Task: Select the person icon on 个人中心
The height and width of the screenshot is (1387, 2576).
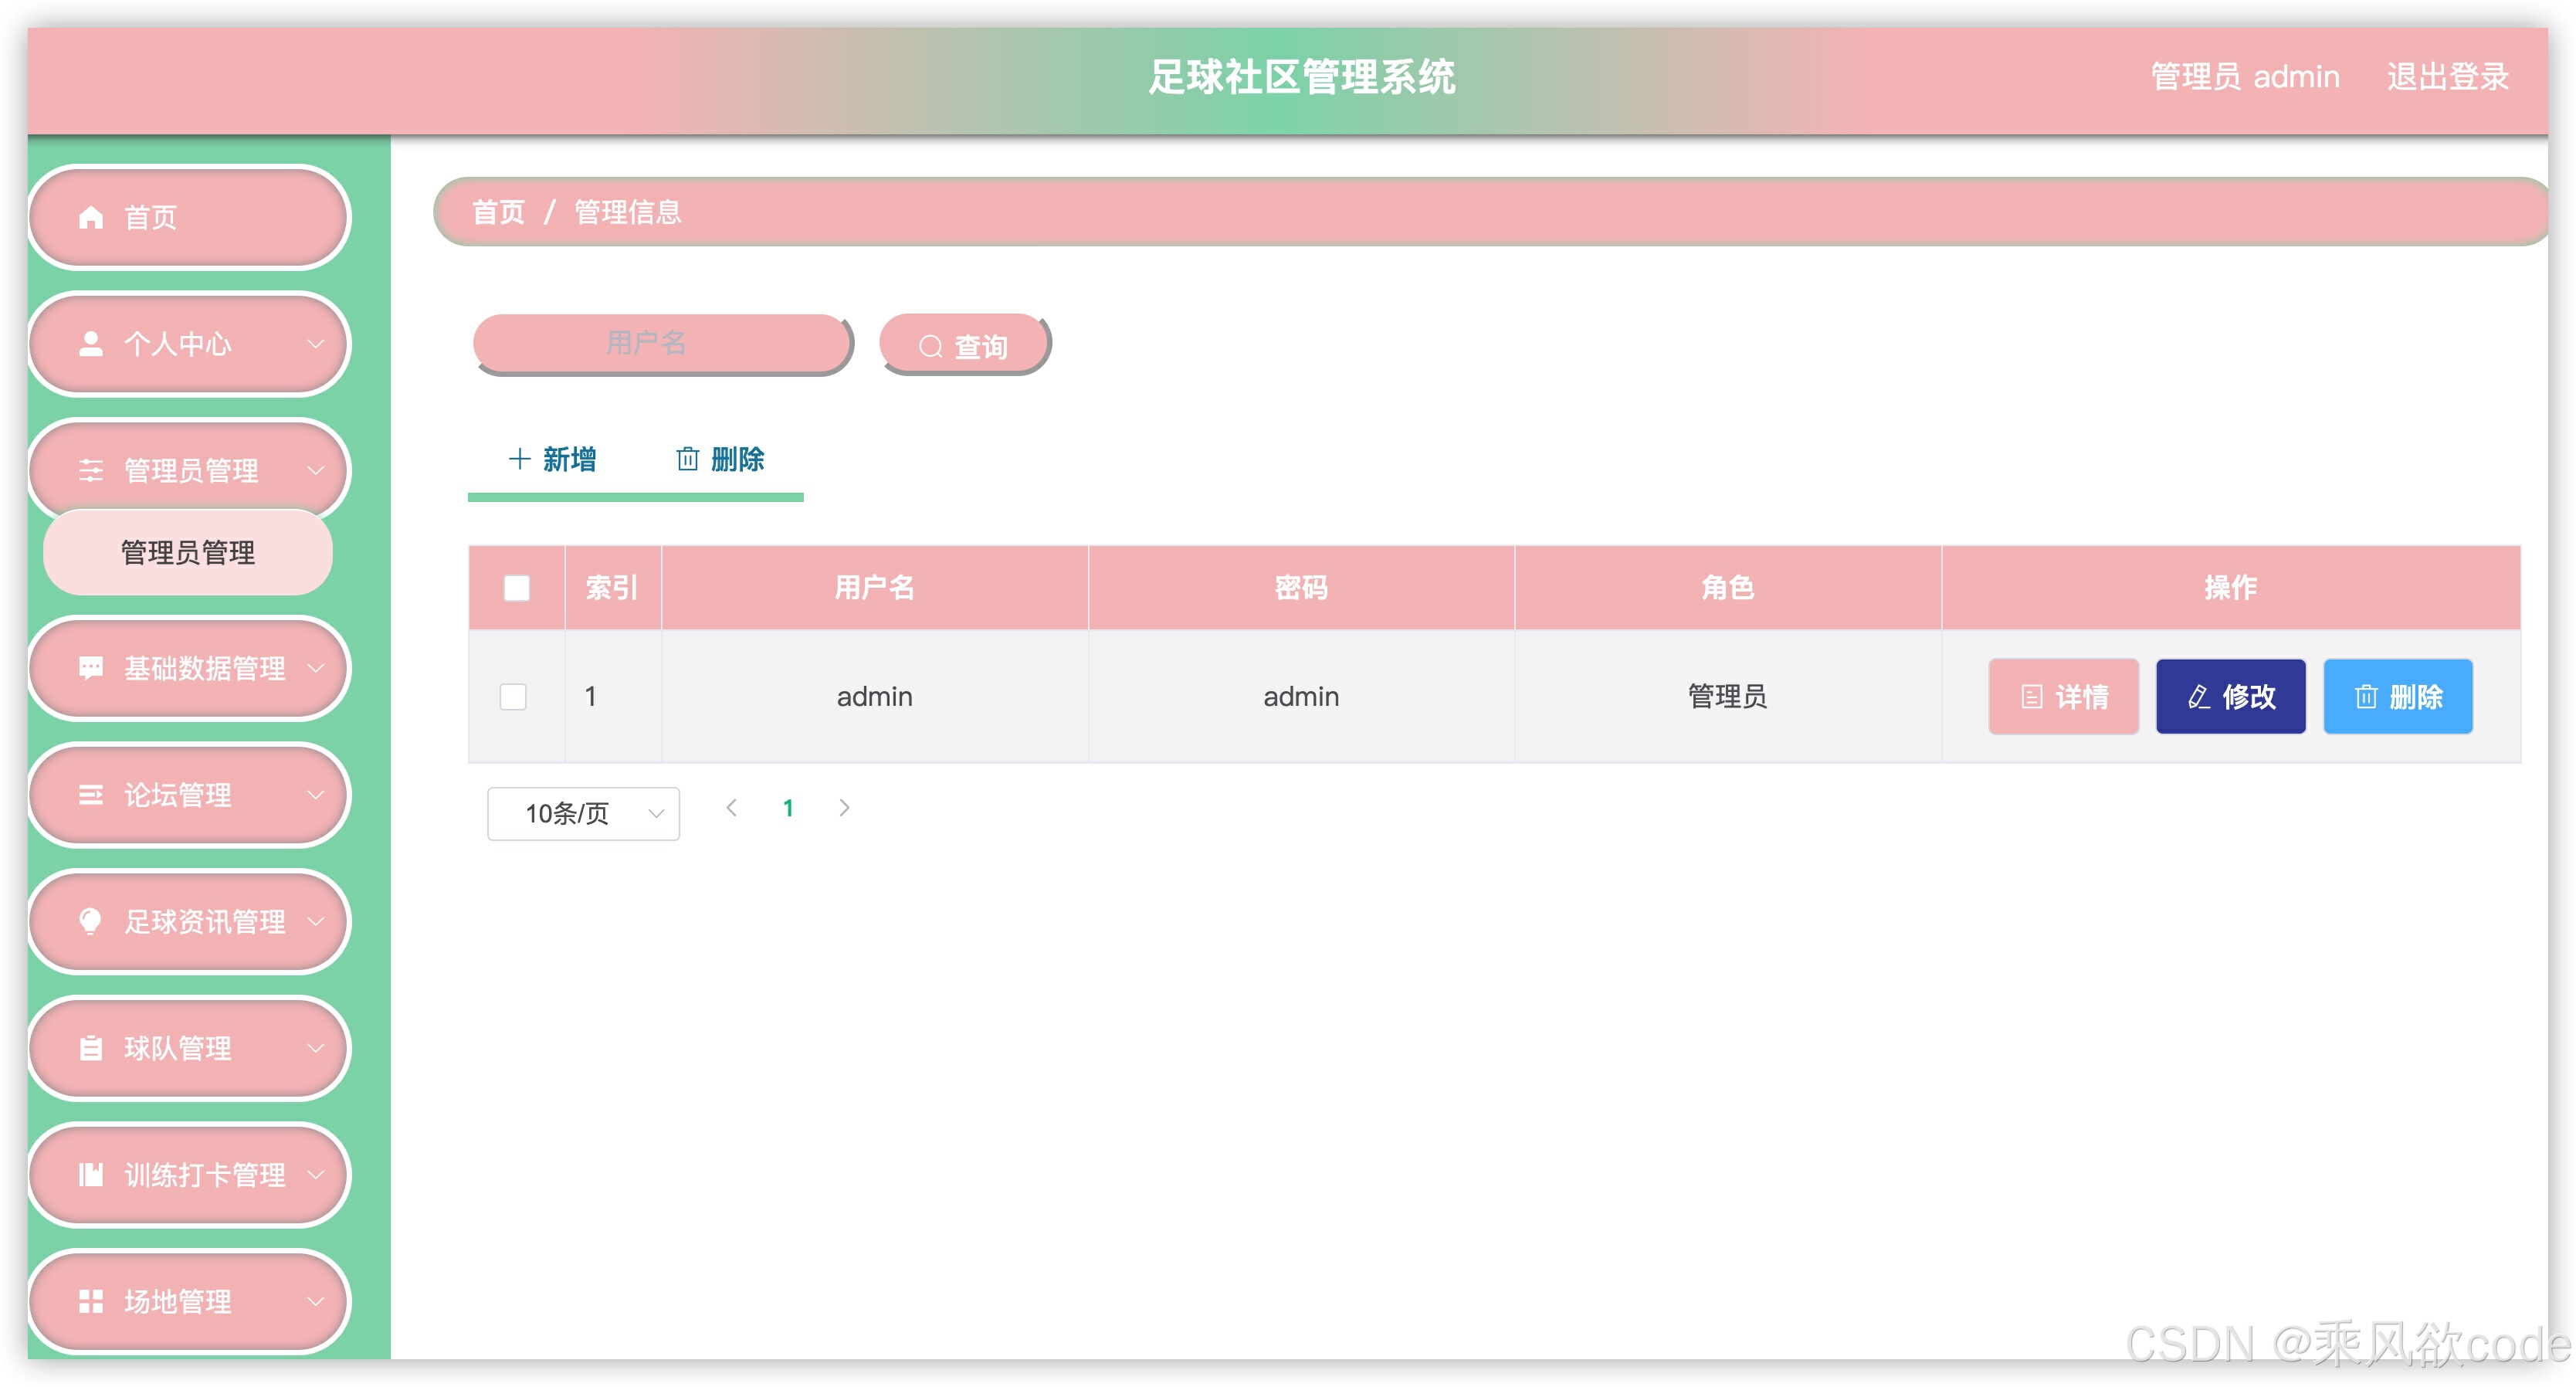Action: pyautogui.click(x=90, y=344)
